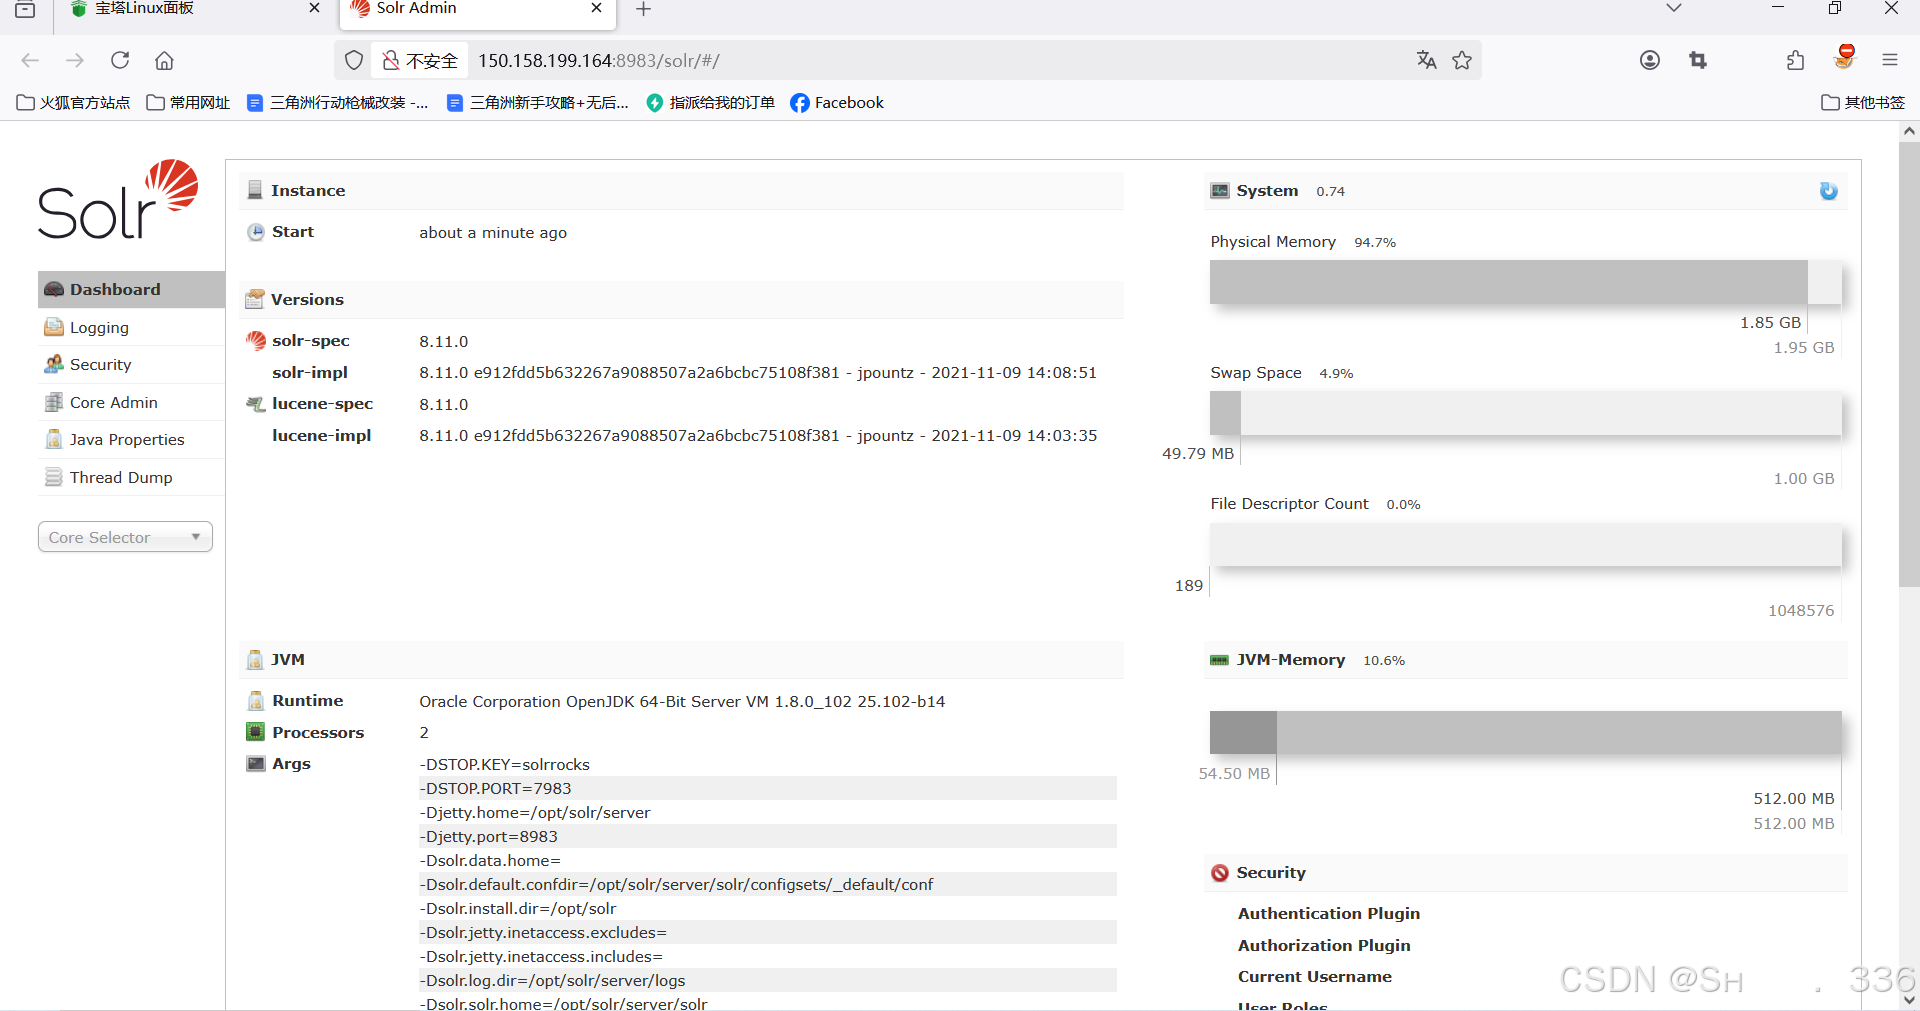Click the page vertical scrollbar

click(1909, 365)
